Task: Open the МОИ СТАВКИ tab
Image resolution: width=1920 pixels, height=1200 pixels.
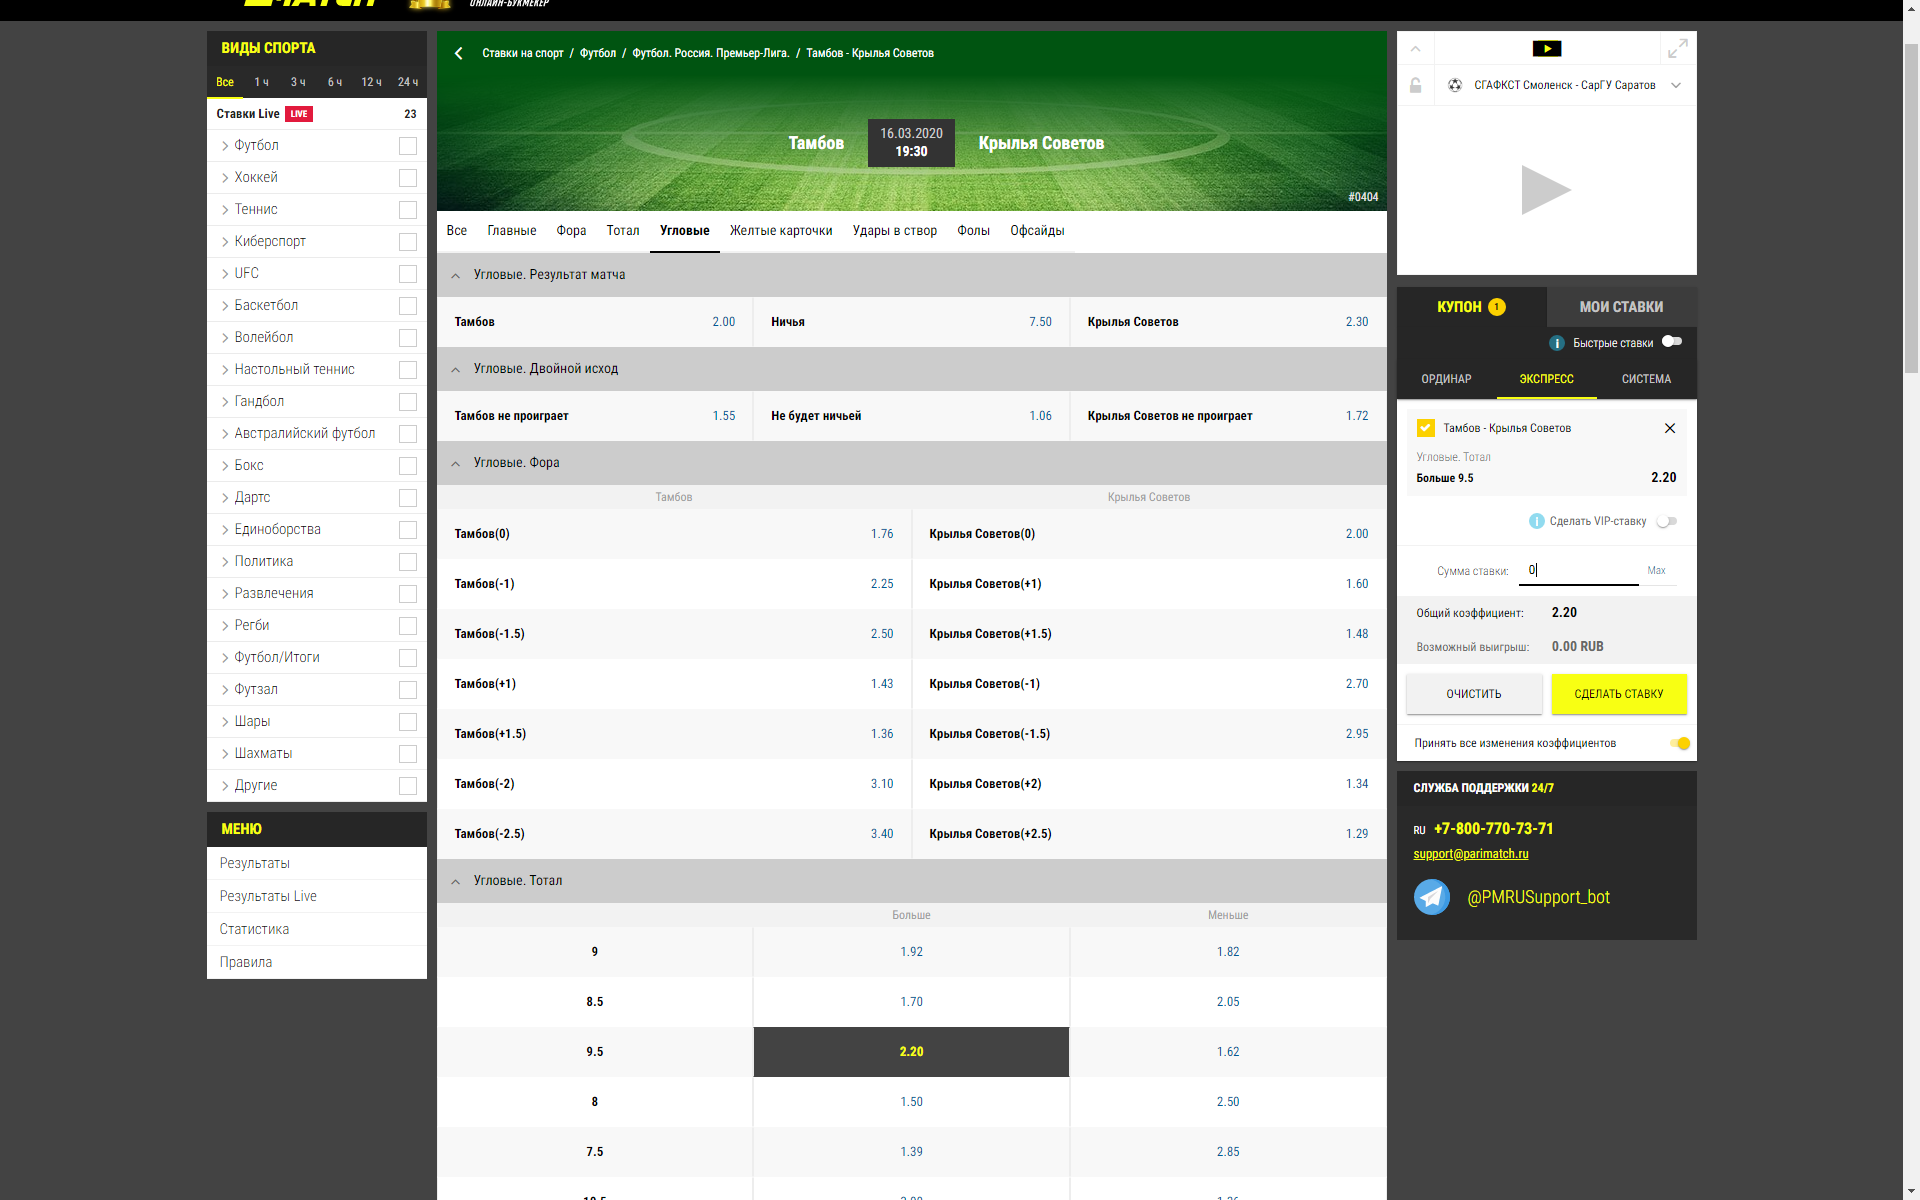Action: point(1621,307)
